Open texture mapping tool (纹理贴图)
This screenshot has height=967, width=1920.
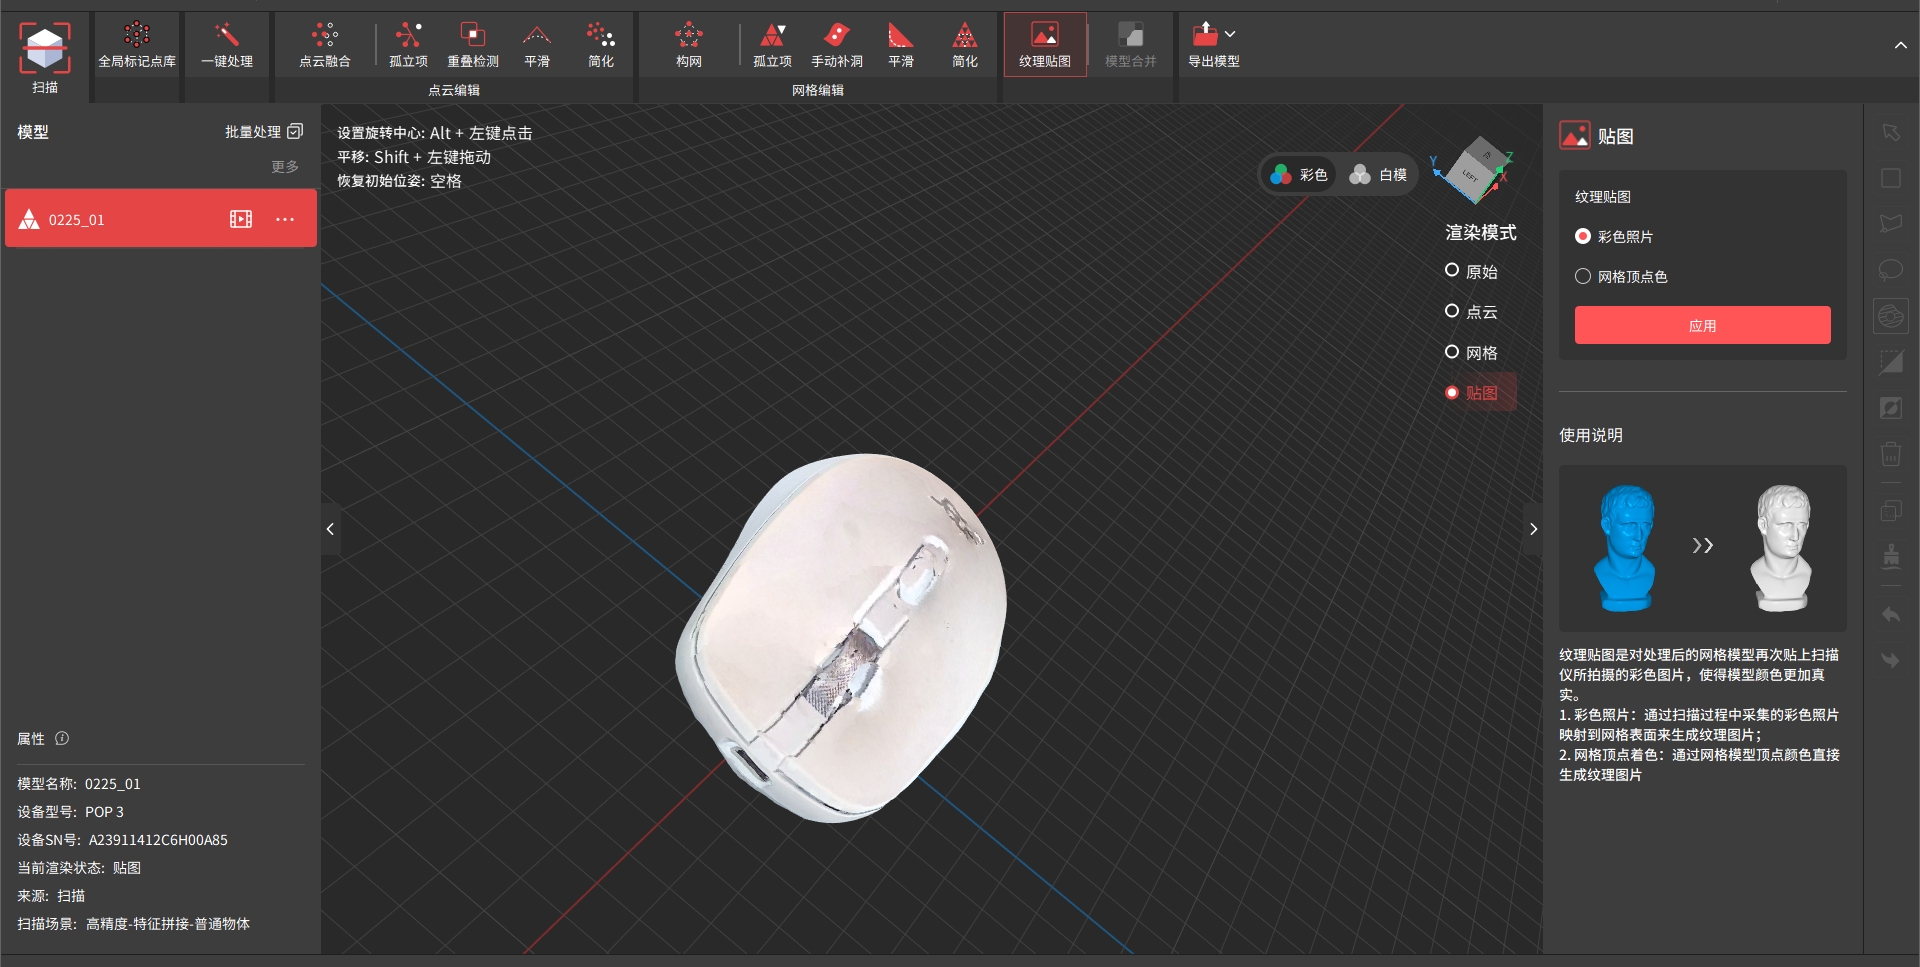(x=1045, y=45)
